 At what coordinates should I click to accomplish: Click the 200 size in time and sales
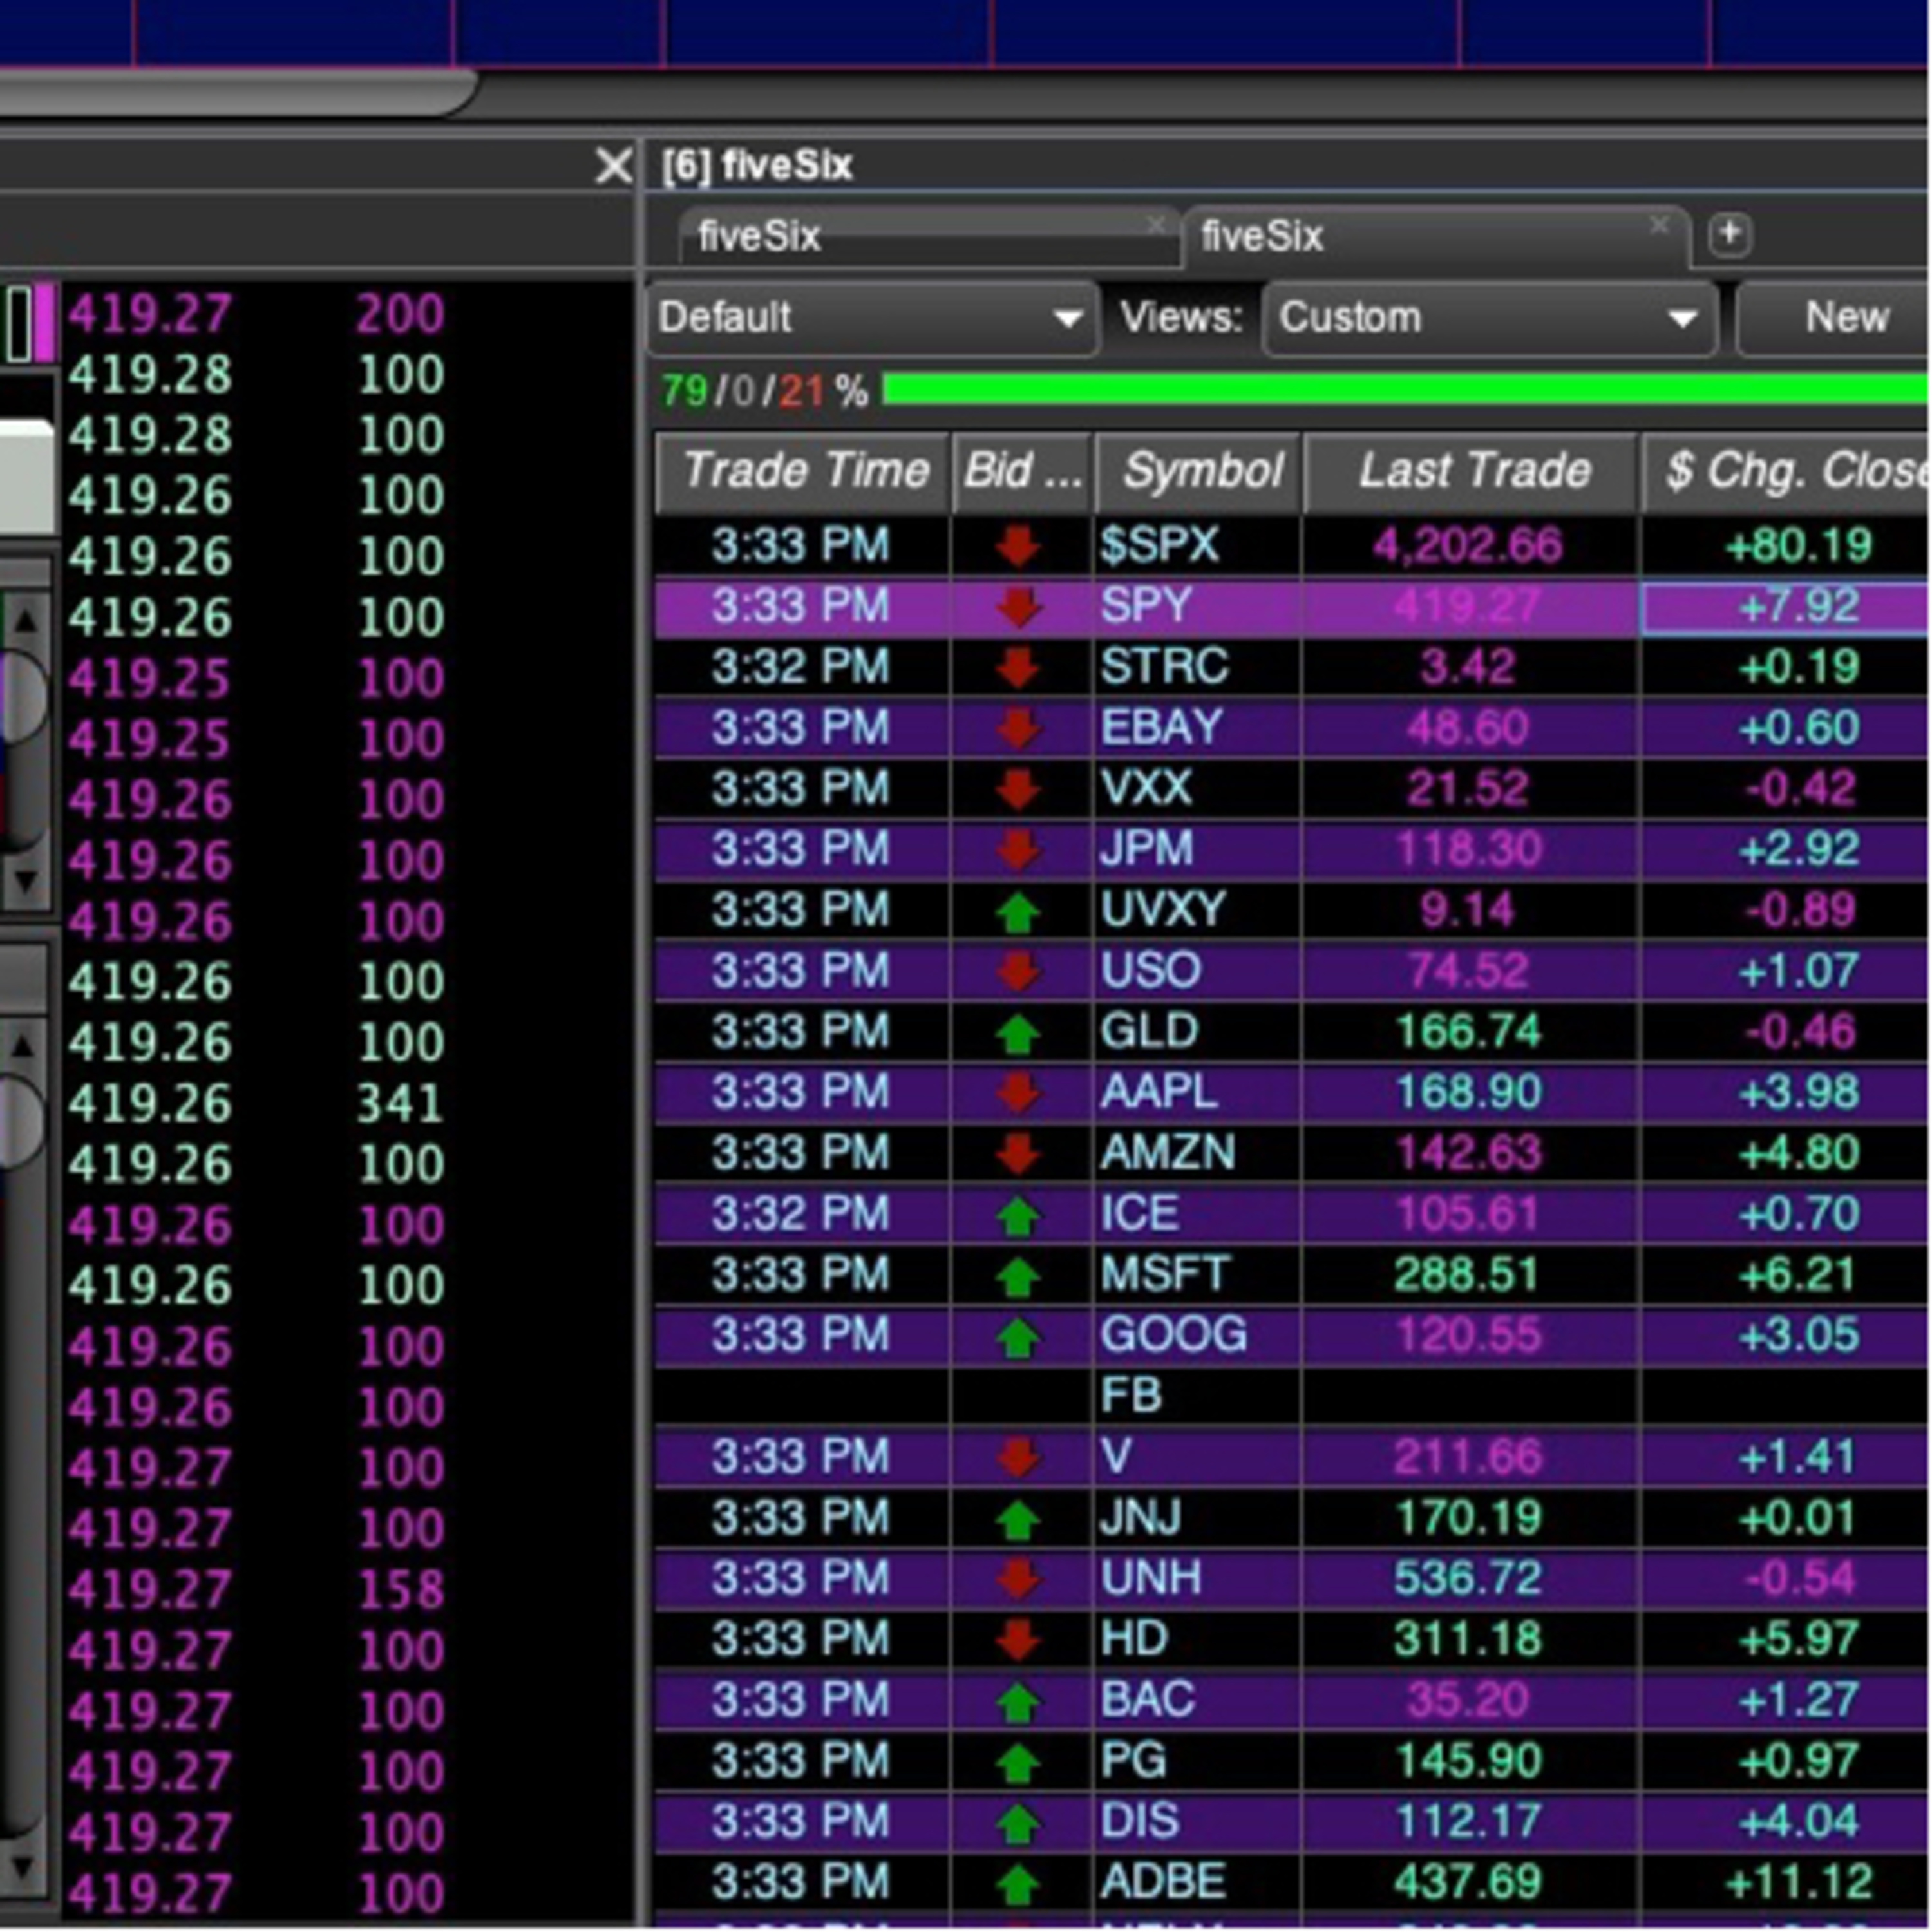401,314
